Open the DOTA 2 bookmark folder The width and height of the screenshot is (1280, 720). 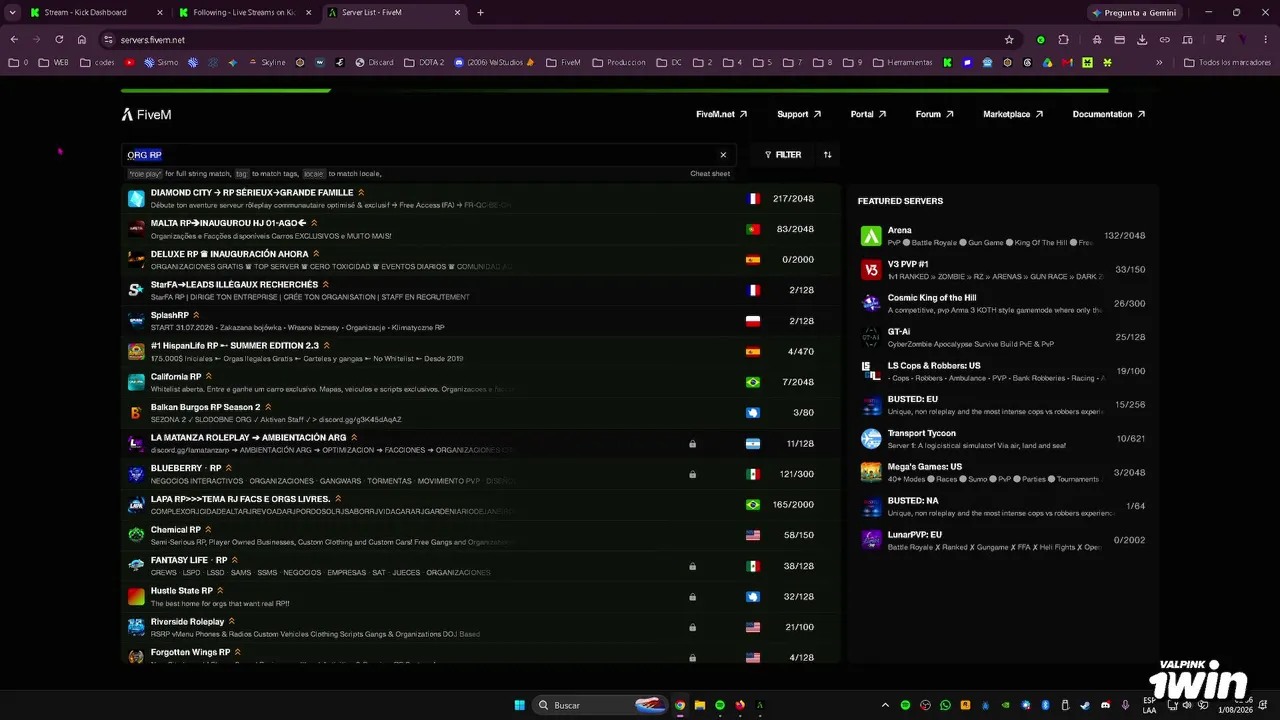point(424,62)
